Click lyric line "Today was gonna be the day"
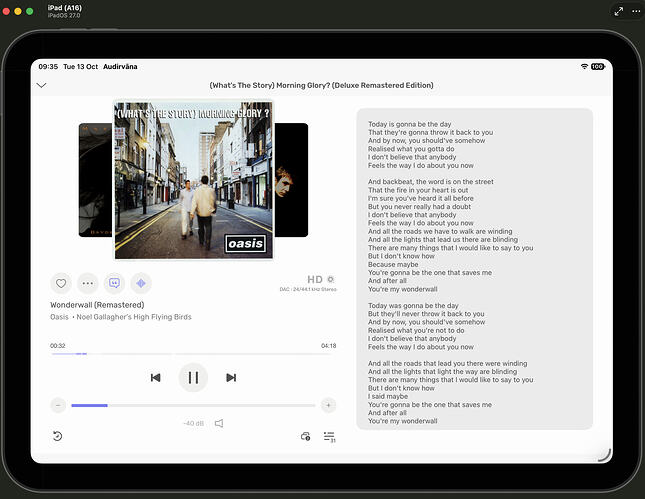Viewport: 645px width, 499px height. point(413,305)
